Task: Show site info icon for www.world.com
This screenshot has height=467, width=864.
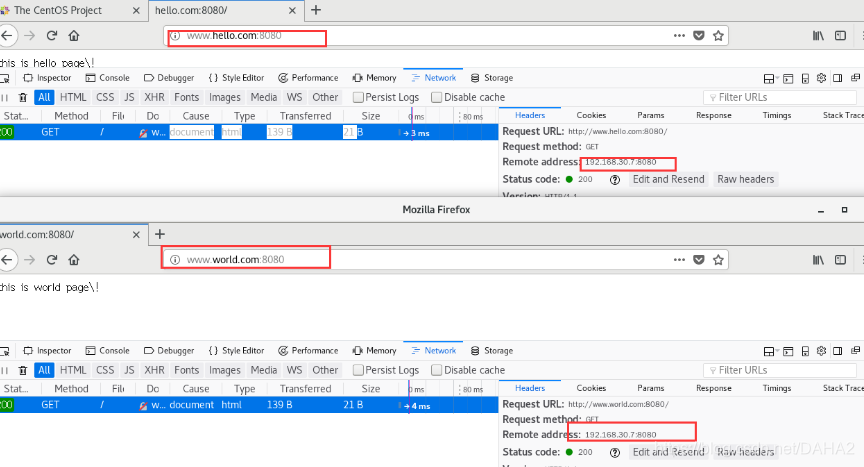Action: pyautogui.click(x=175, y=259)
